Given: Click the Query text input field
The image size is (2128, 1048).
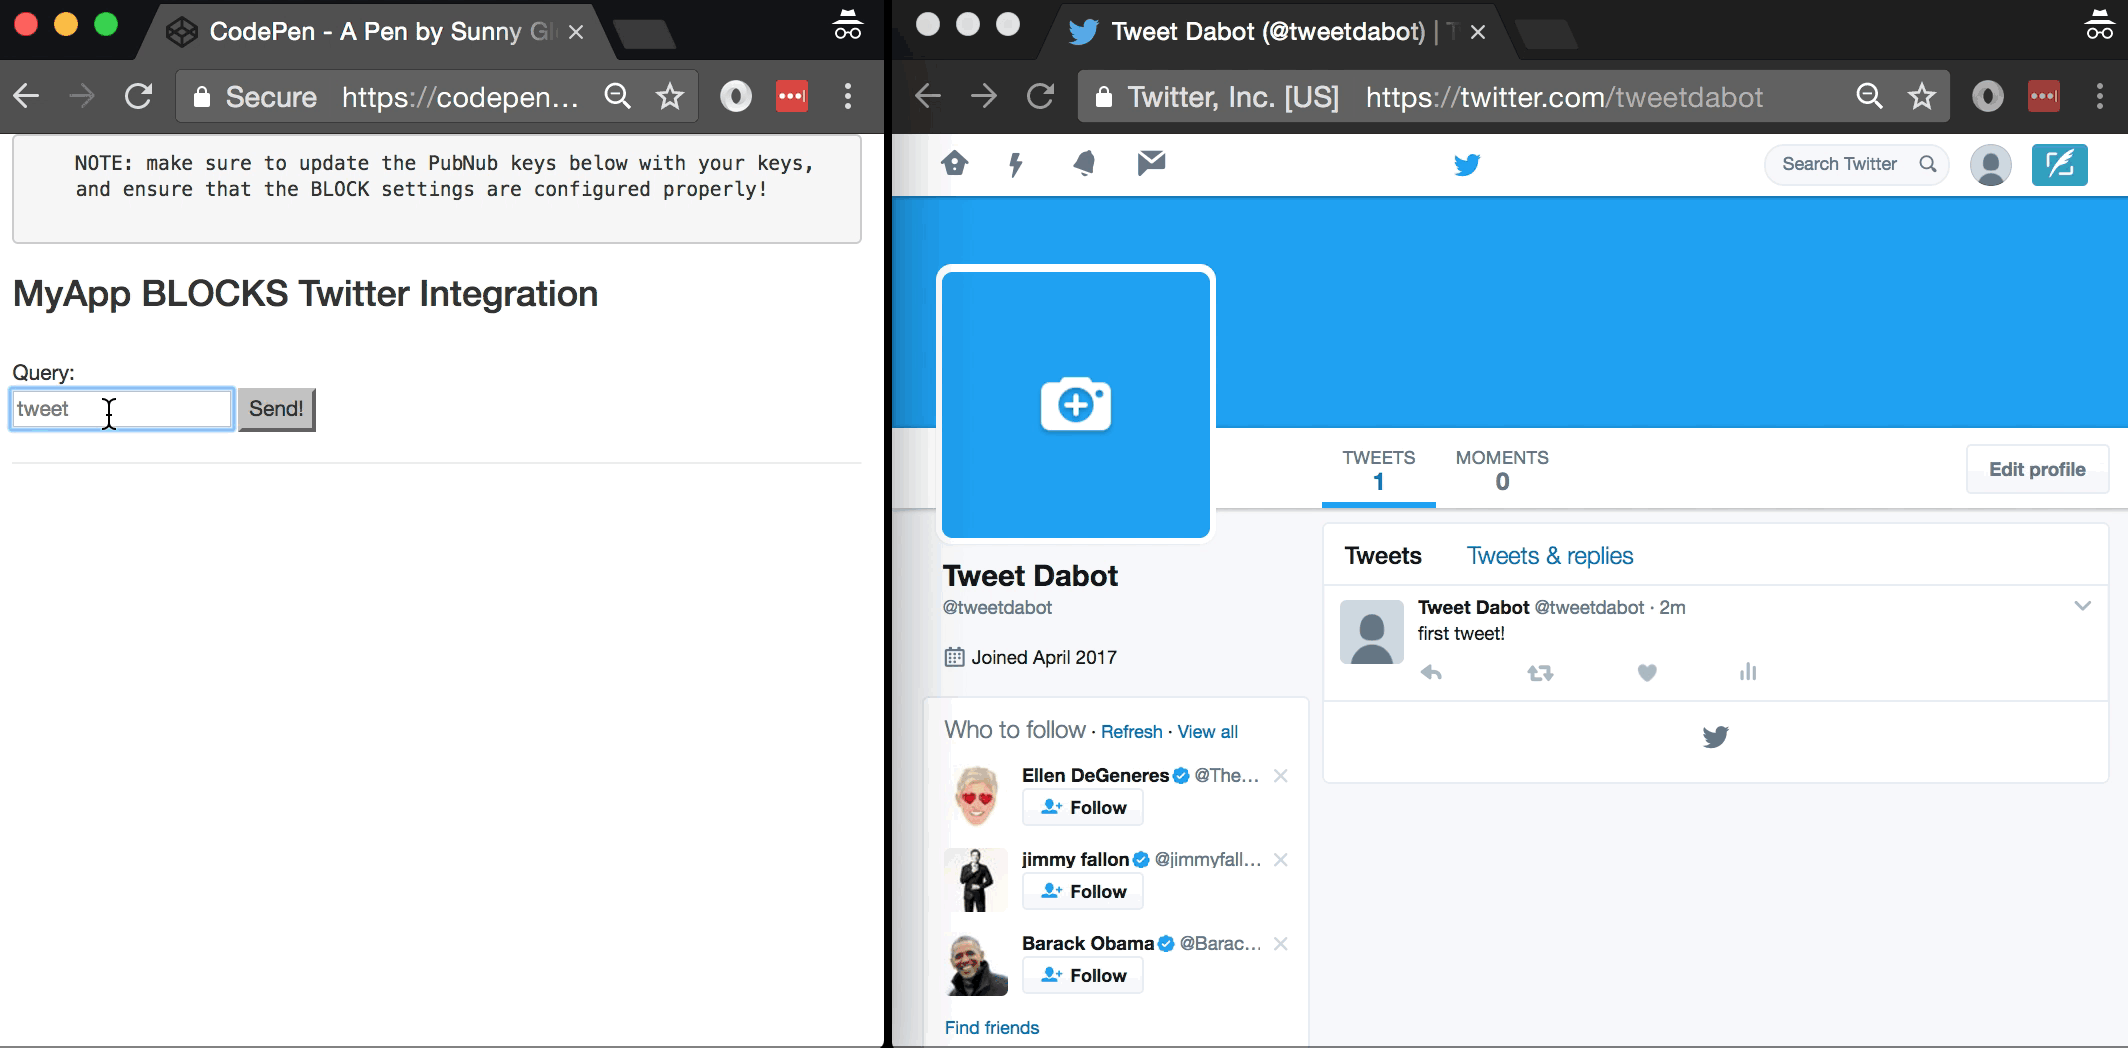Looking at the screenshot, I should [122, 409].
